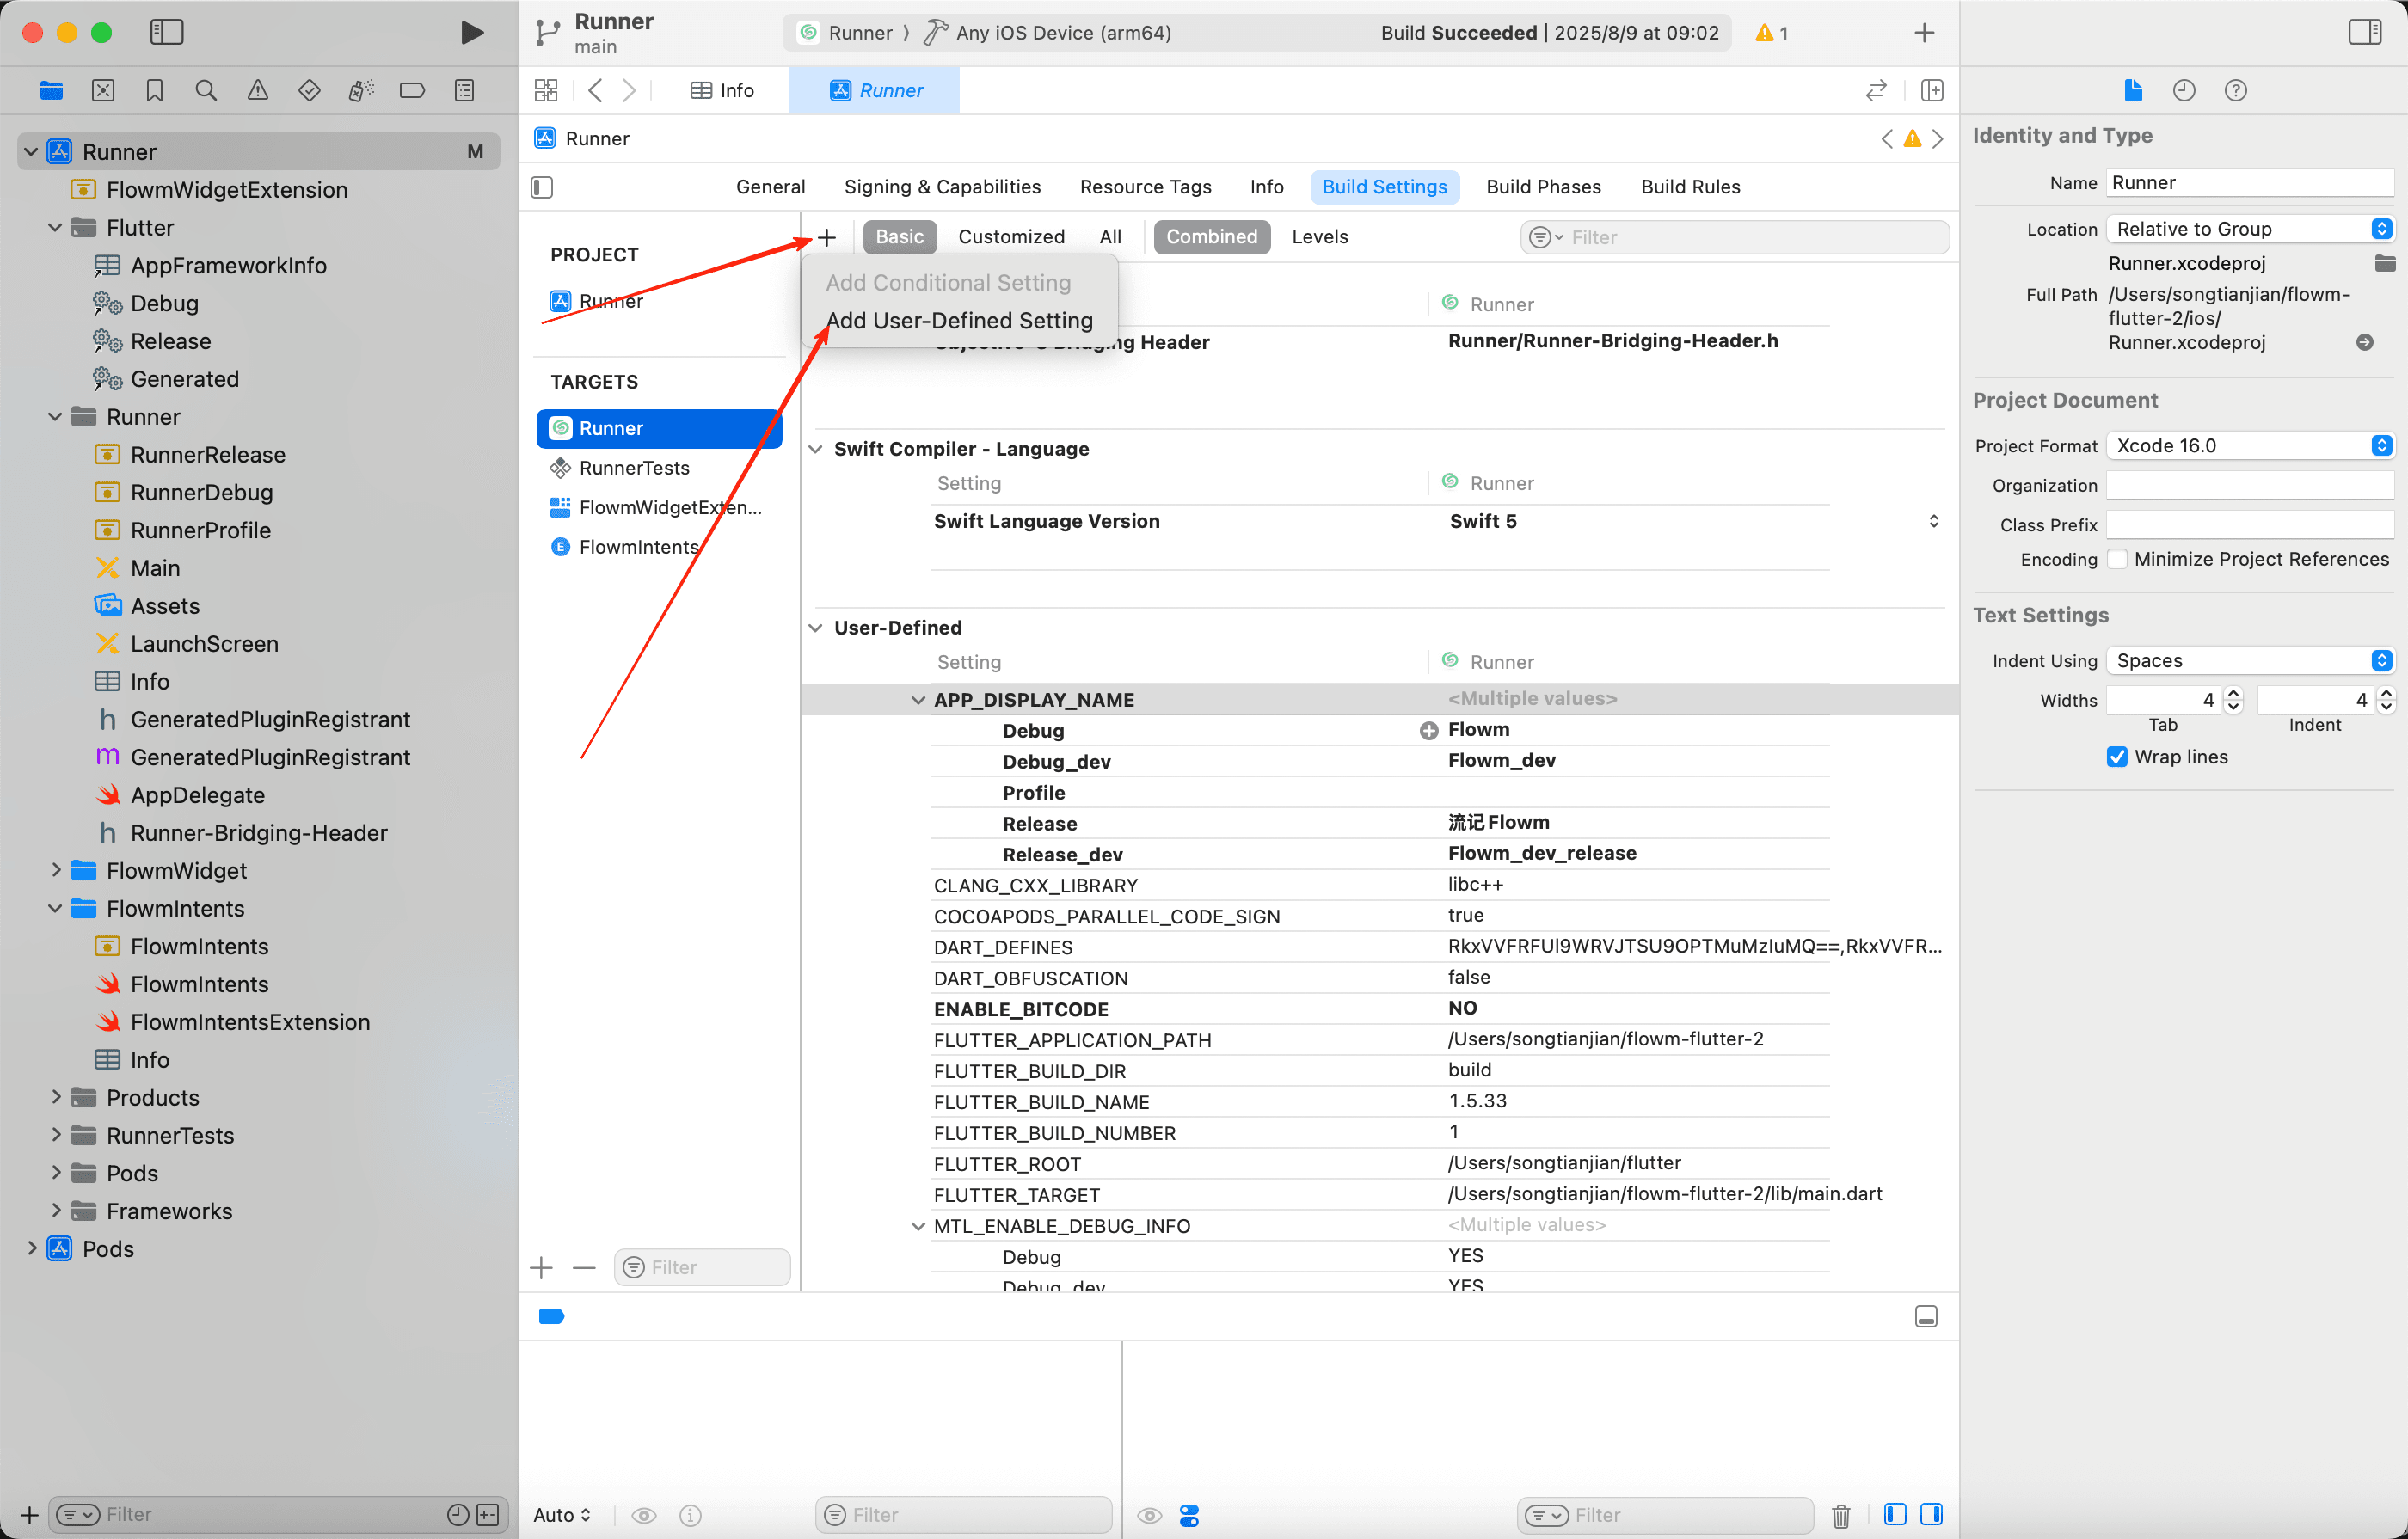The height and width of the screenshot is (1539, 2408).
Task: Click the Run play button
Action: pos(472,32)
